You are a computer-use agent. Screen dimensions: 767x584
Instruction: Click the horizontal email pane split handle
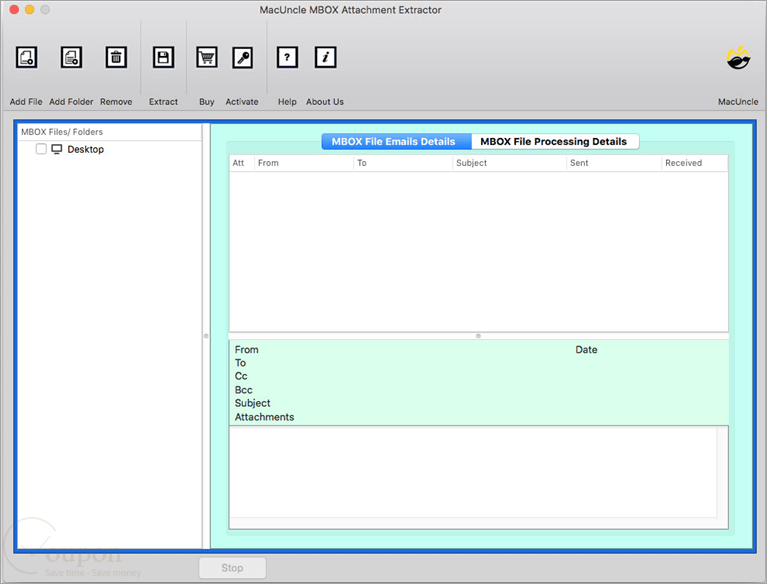coord(478,336)
